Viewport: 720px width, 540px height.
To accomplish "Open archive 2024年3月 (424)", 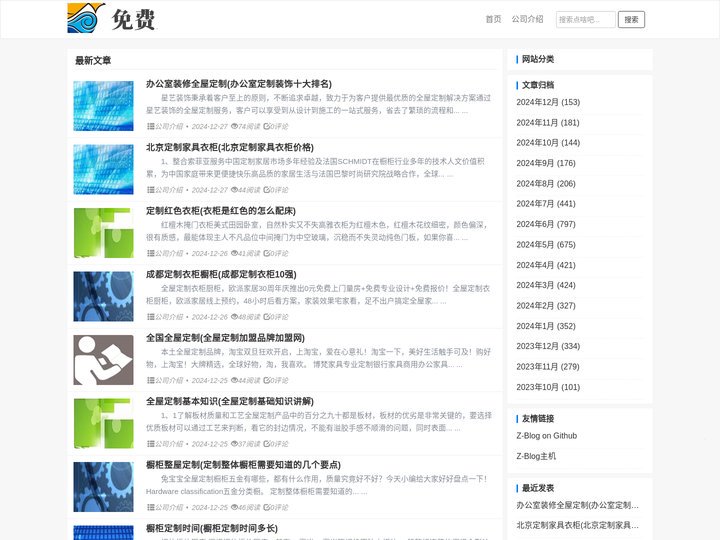I will [x=546, y=285].
